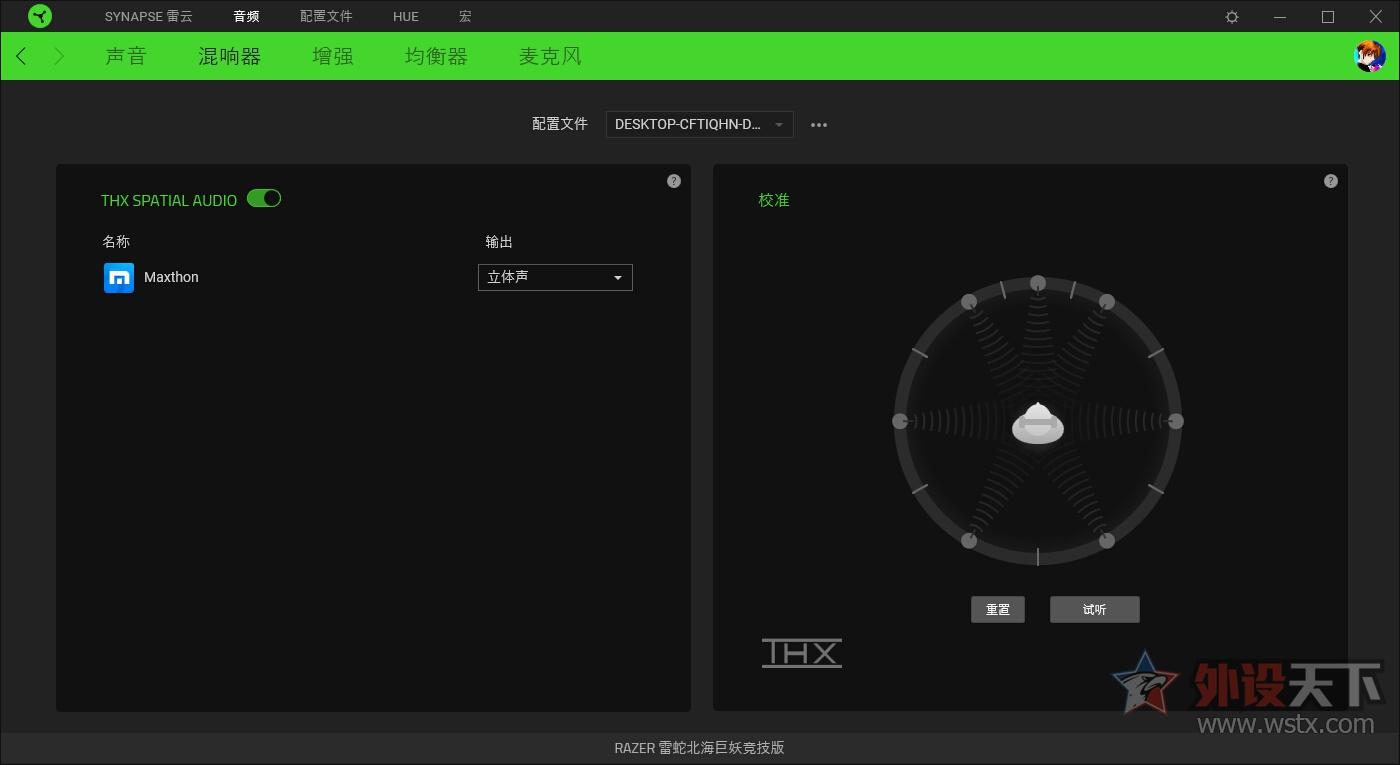
Task: Click the Razer logo icon
Action: tap(40, 16)
